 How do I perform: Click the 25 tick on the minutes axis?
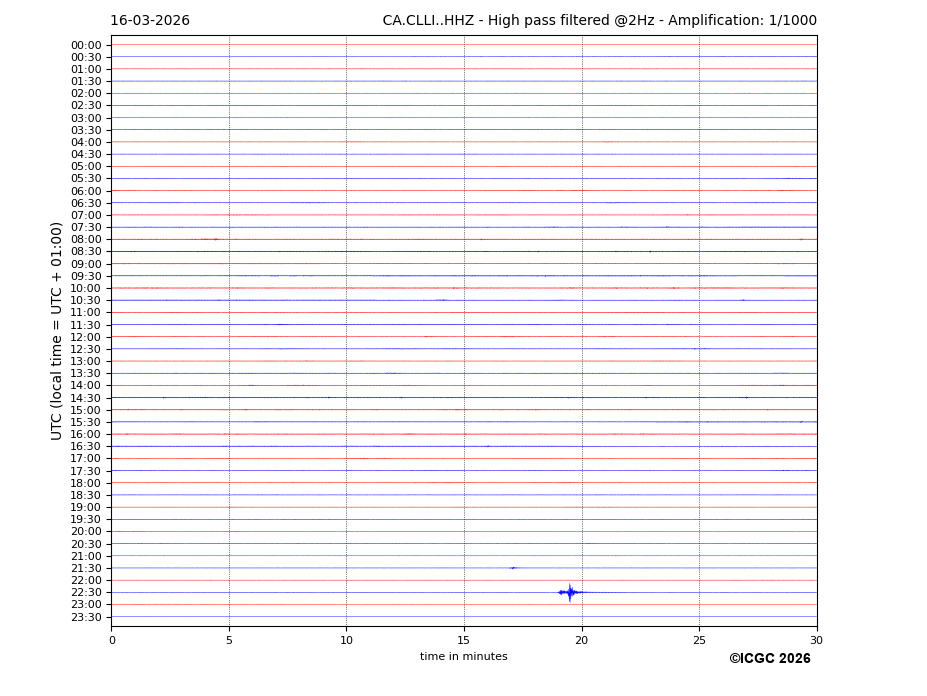point(699,640)
